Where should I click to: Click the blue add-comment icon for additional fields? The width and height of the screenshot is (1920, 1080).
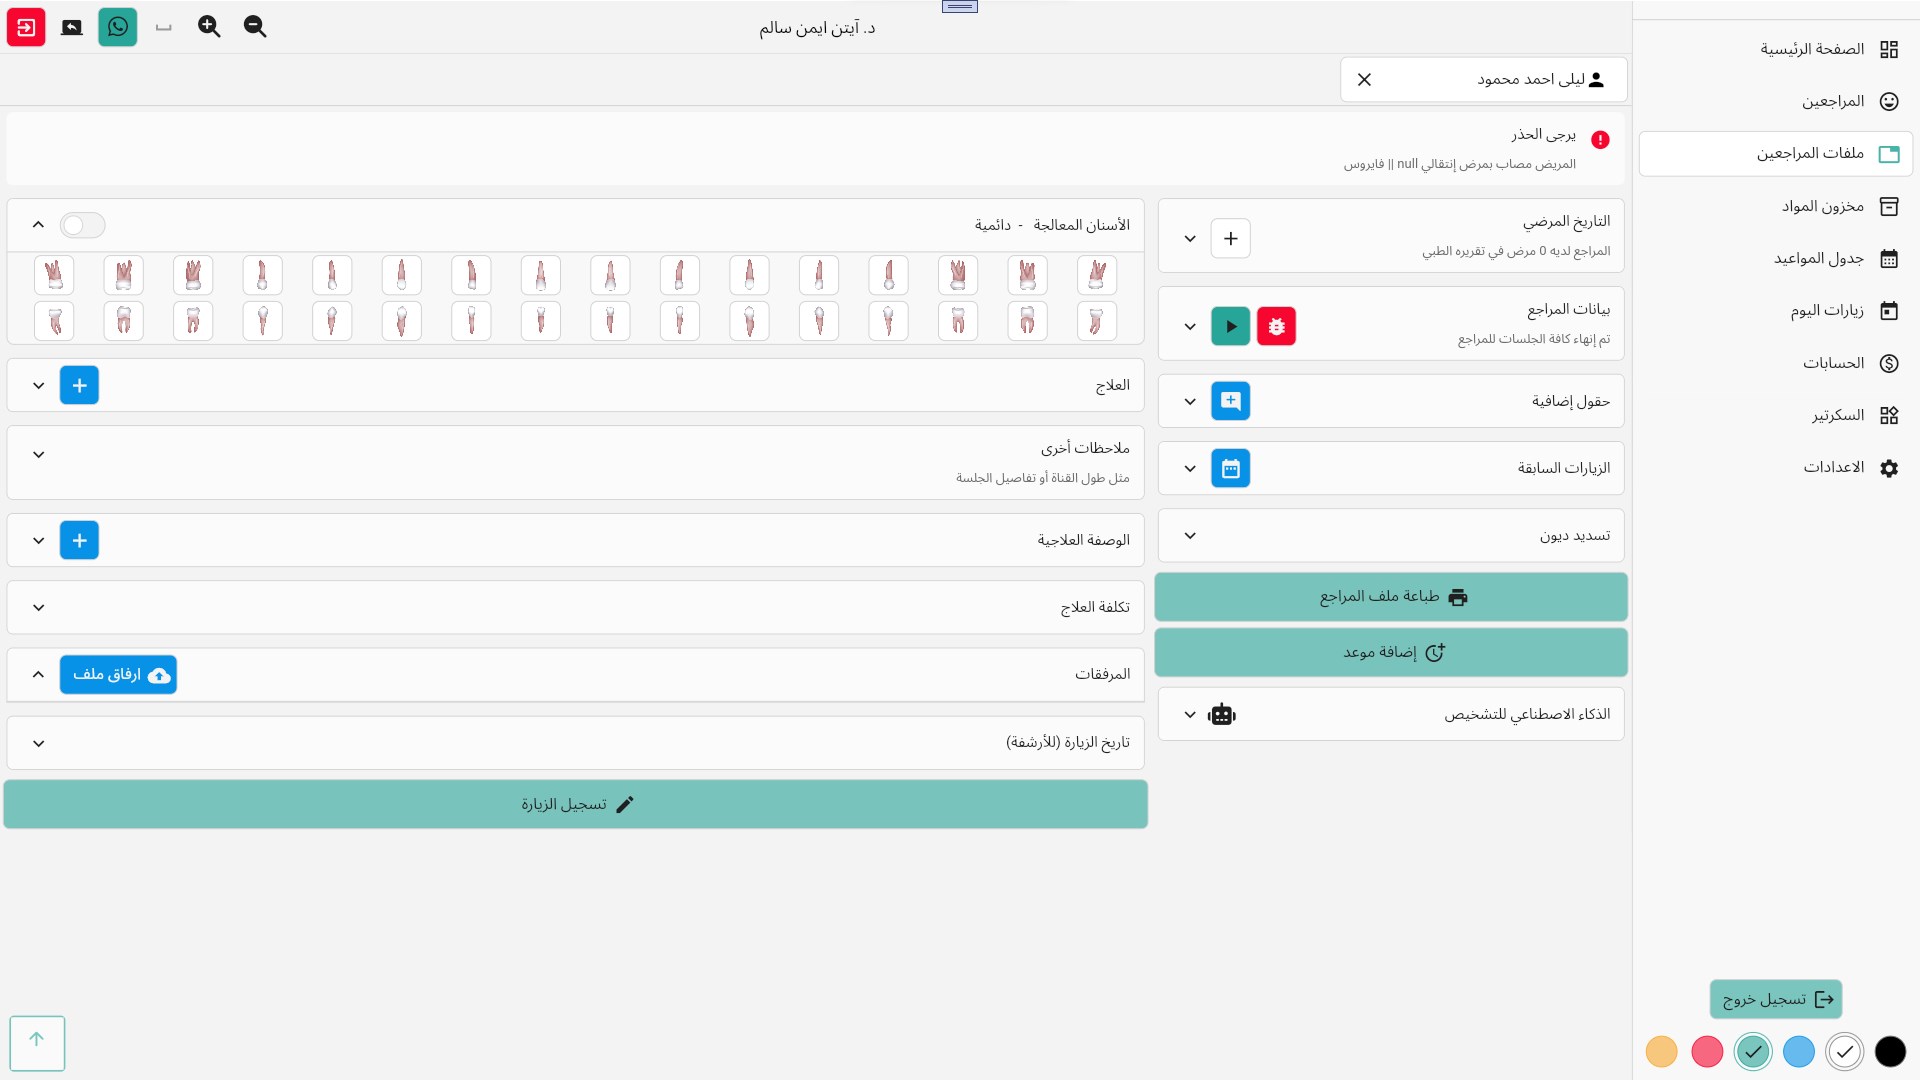[1230, 401]
